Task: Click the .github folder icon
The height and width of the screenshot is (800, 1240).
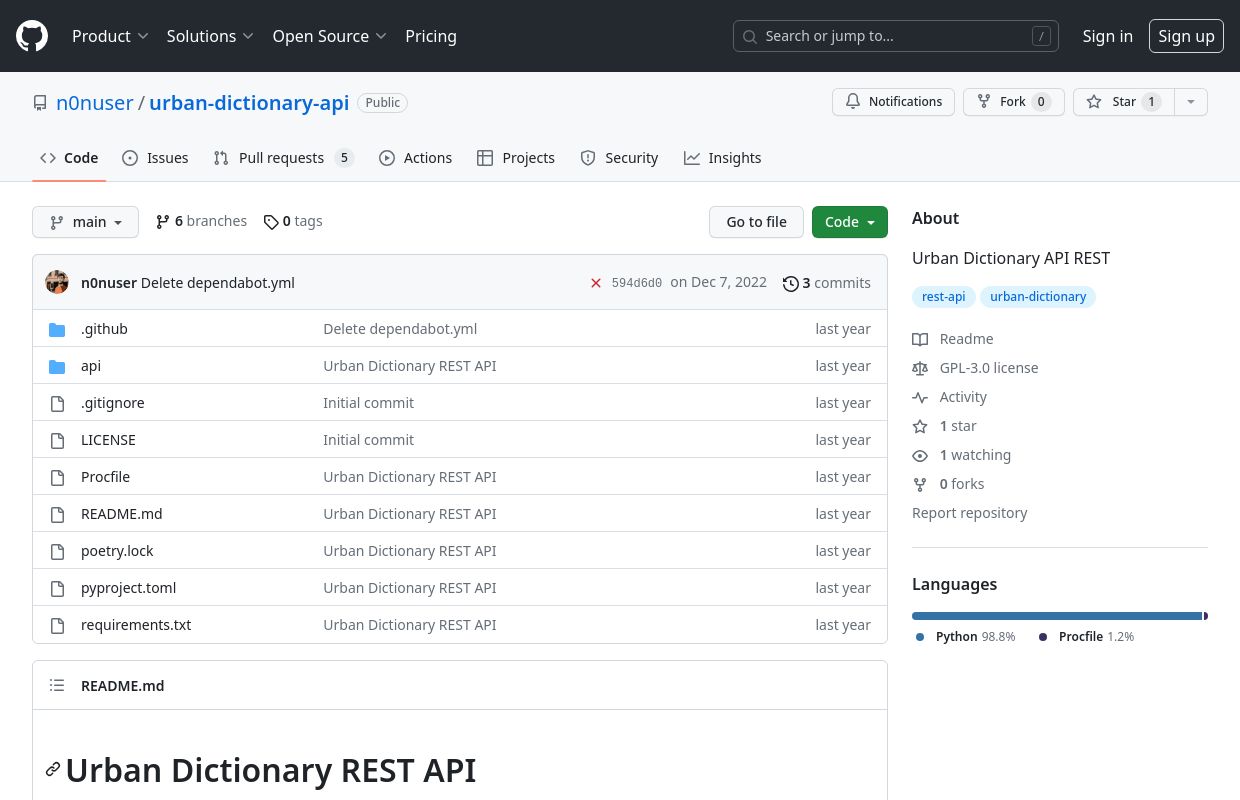Action: [57, 329]
